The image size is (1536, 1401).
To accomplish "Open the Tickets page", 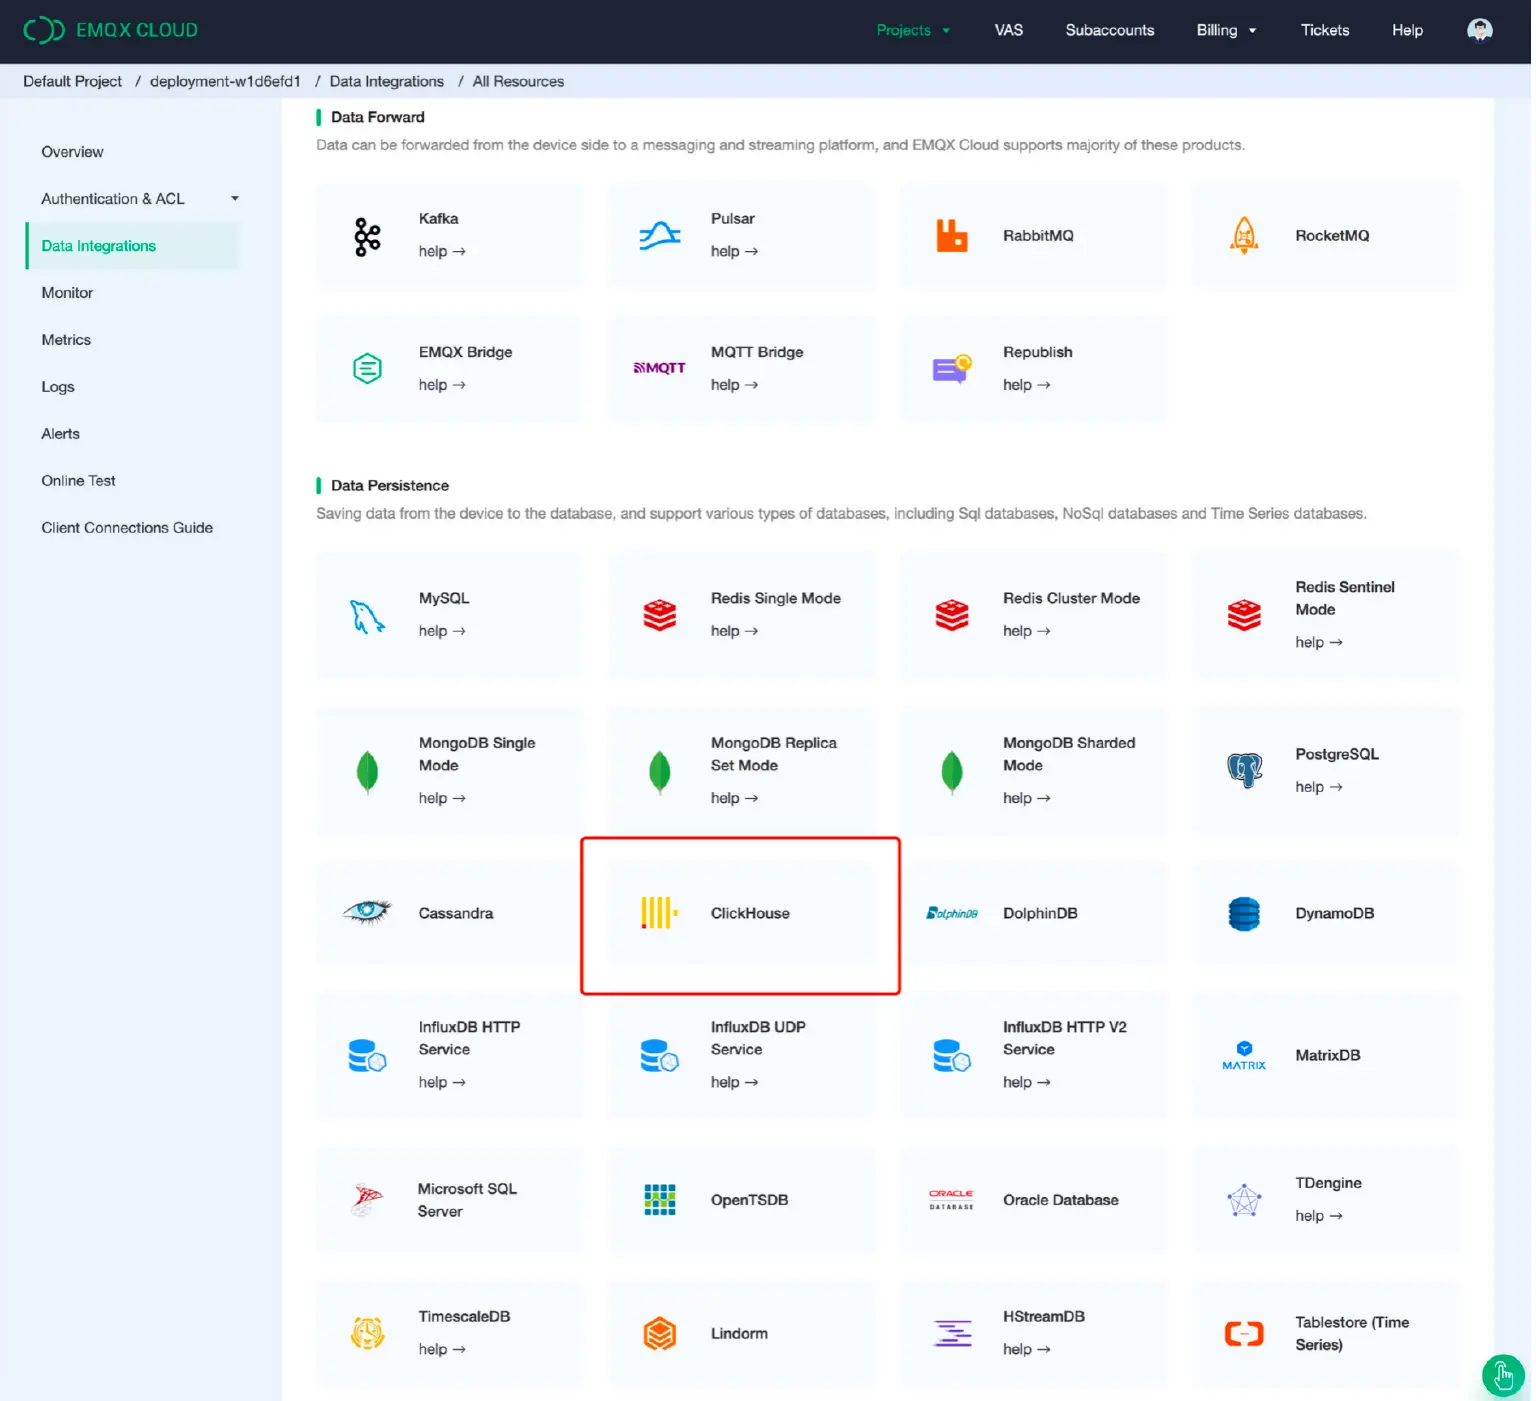I will click(1325, 30).
